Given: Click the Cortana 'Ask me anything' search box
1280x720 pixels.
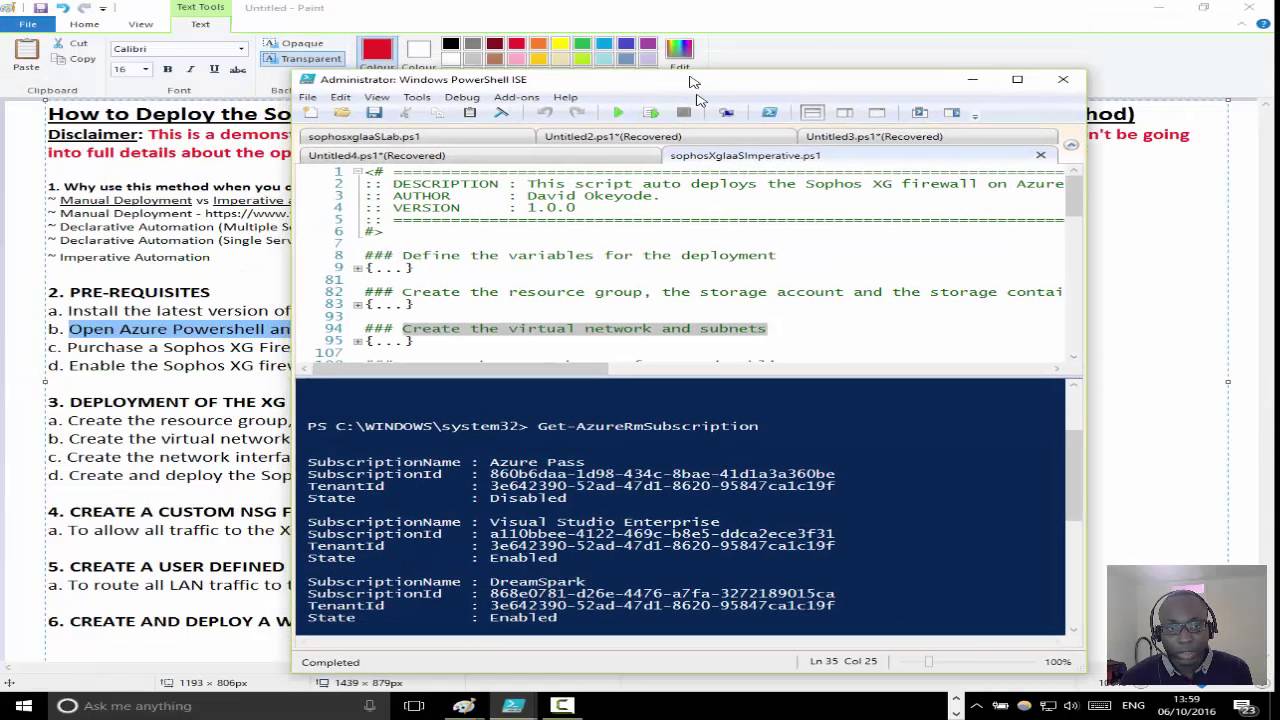Looking at the screenshot, I should [x=219, y=706].
